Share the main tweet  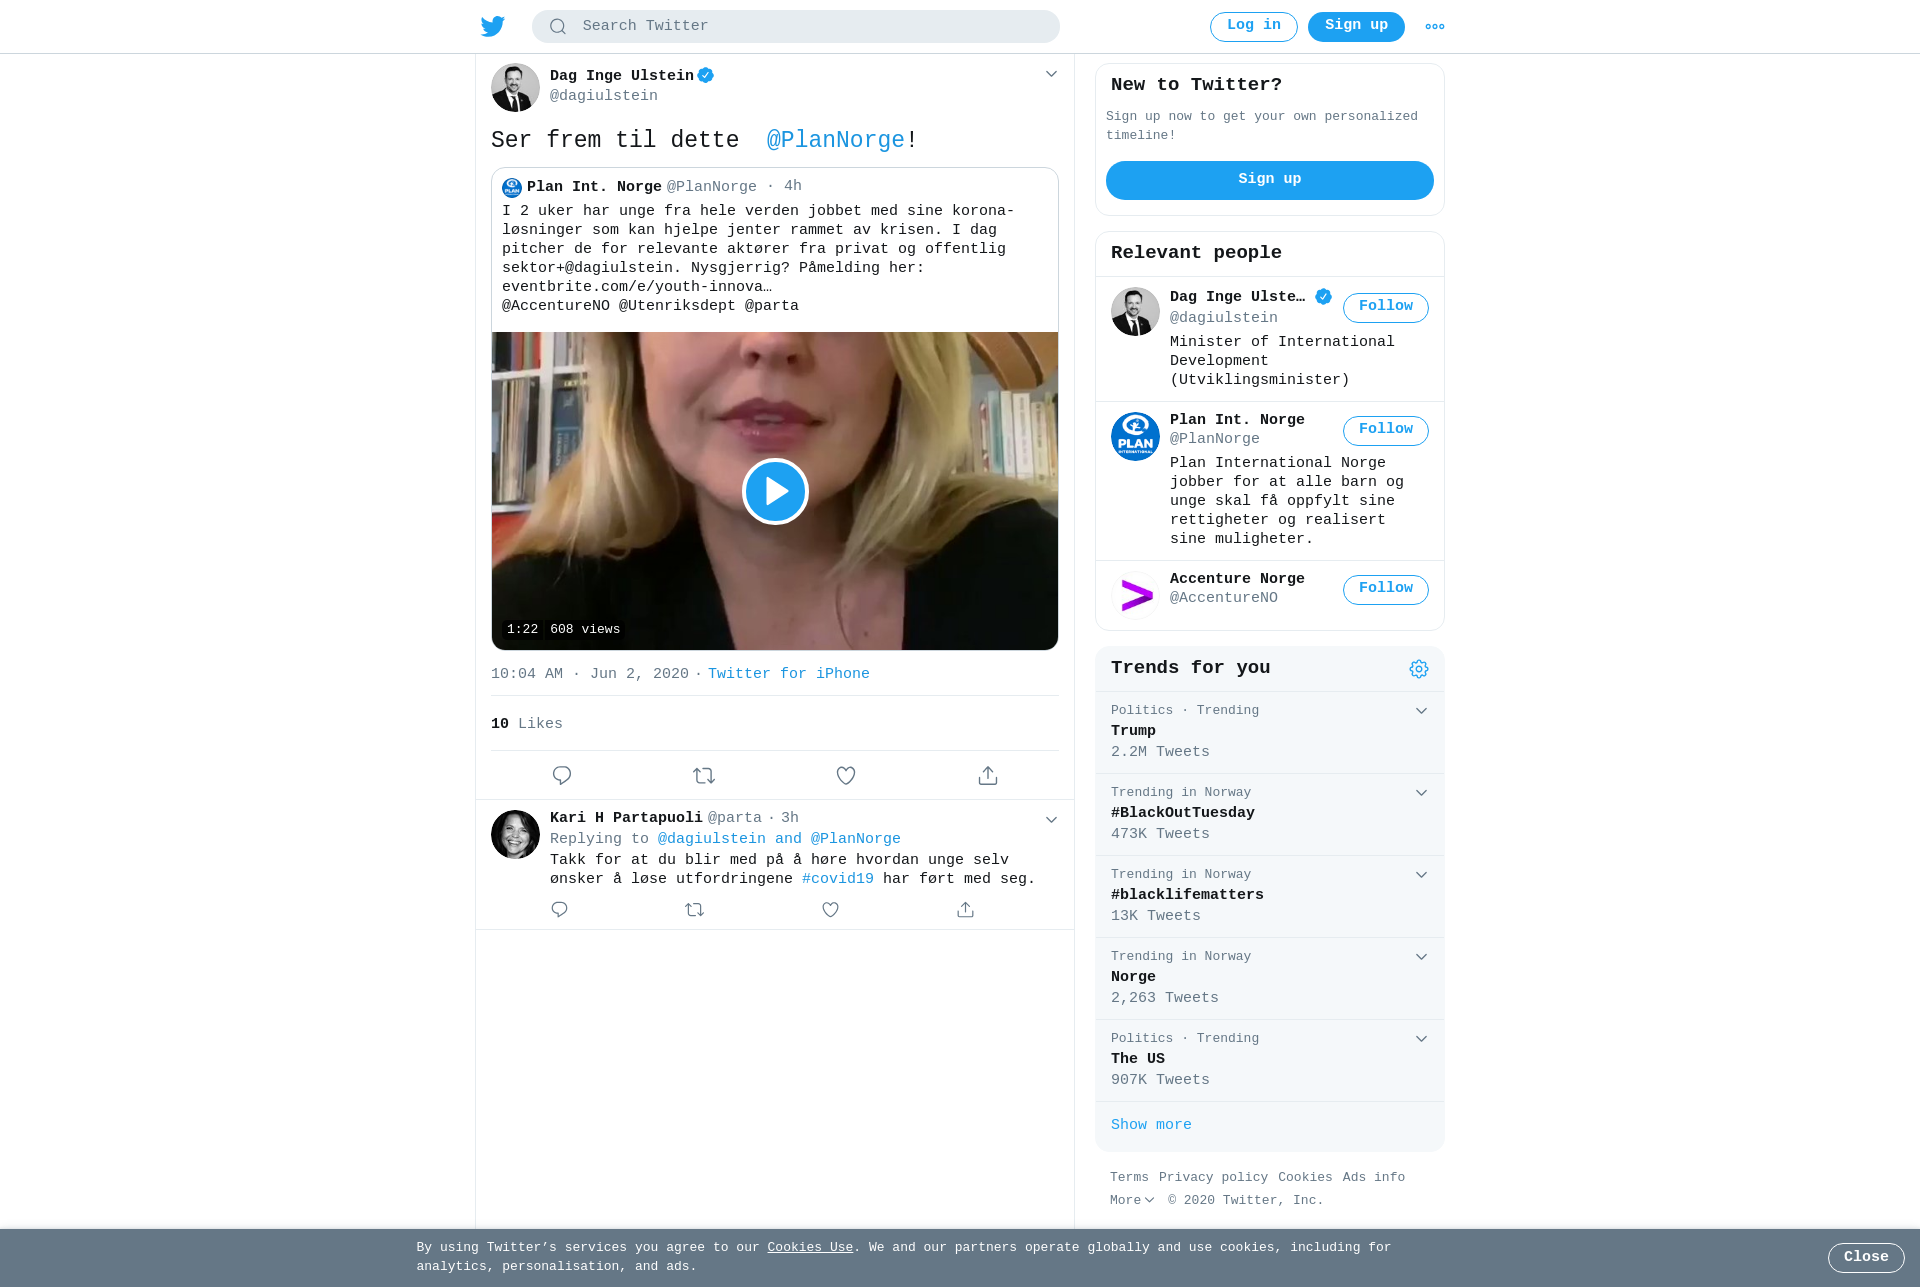(x=988, y=775)
